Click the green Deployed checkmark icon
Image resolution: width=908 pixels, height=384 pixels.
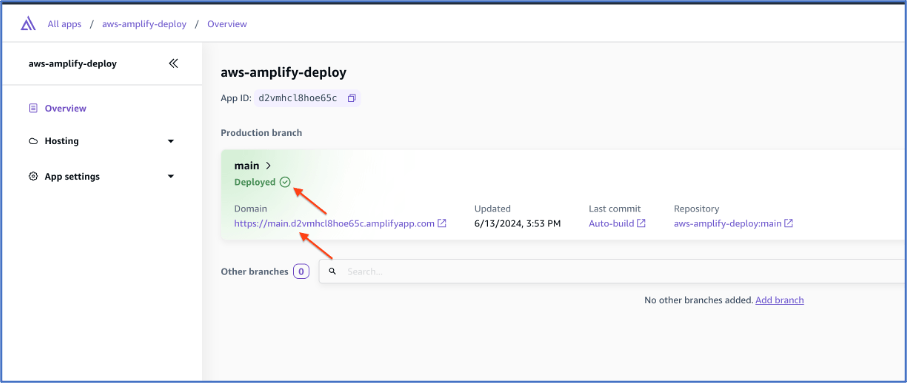[284, 182]
